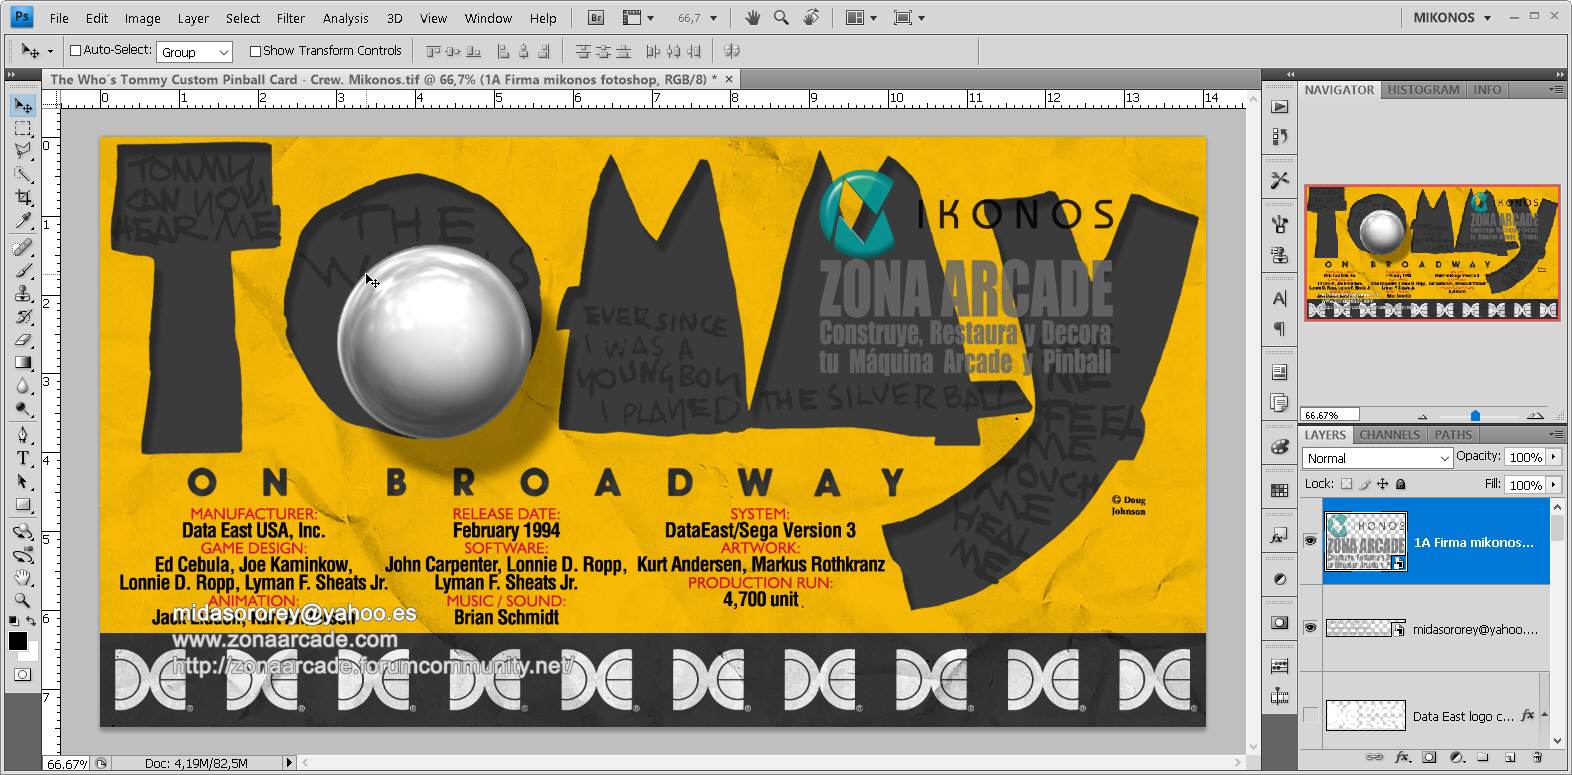Screen dimensions: 1572x775
Task: Choose the Gradient tool
Action: pos(23,363)
